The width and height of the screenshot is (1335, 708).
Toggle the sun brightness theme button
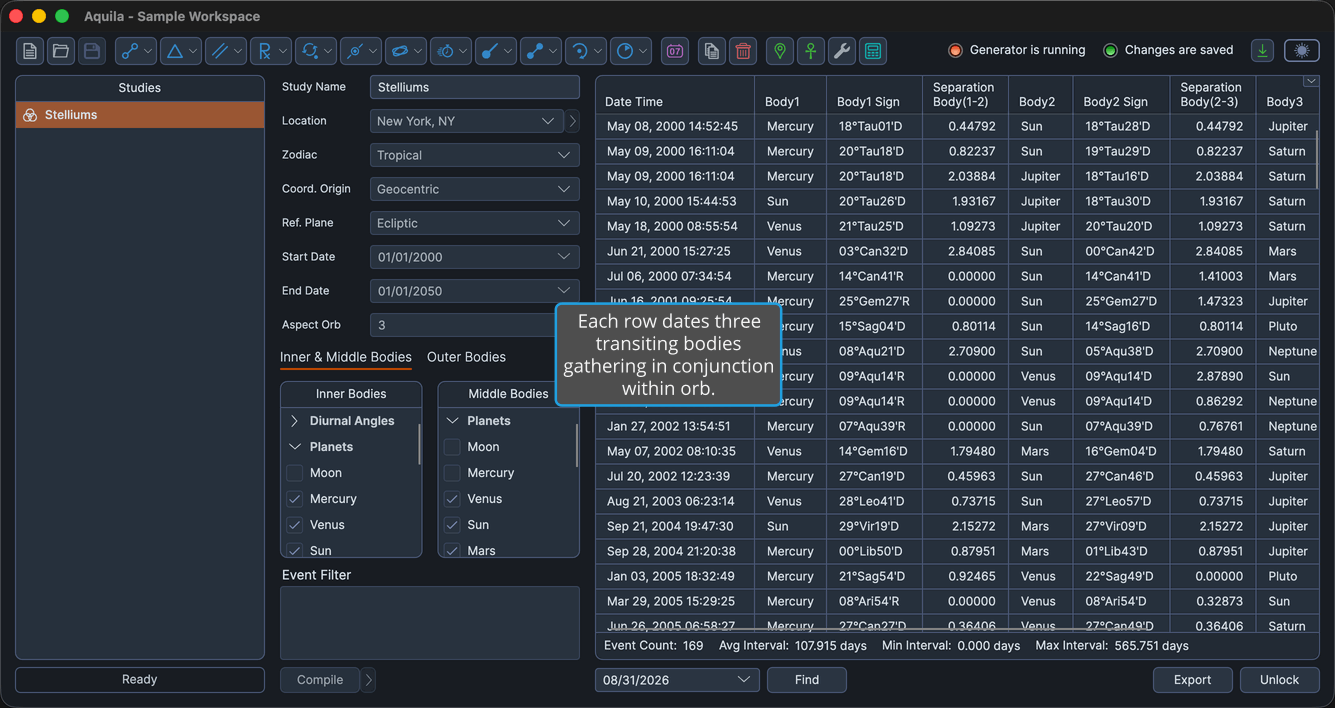coord(1302,51)
